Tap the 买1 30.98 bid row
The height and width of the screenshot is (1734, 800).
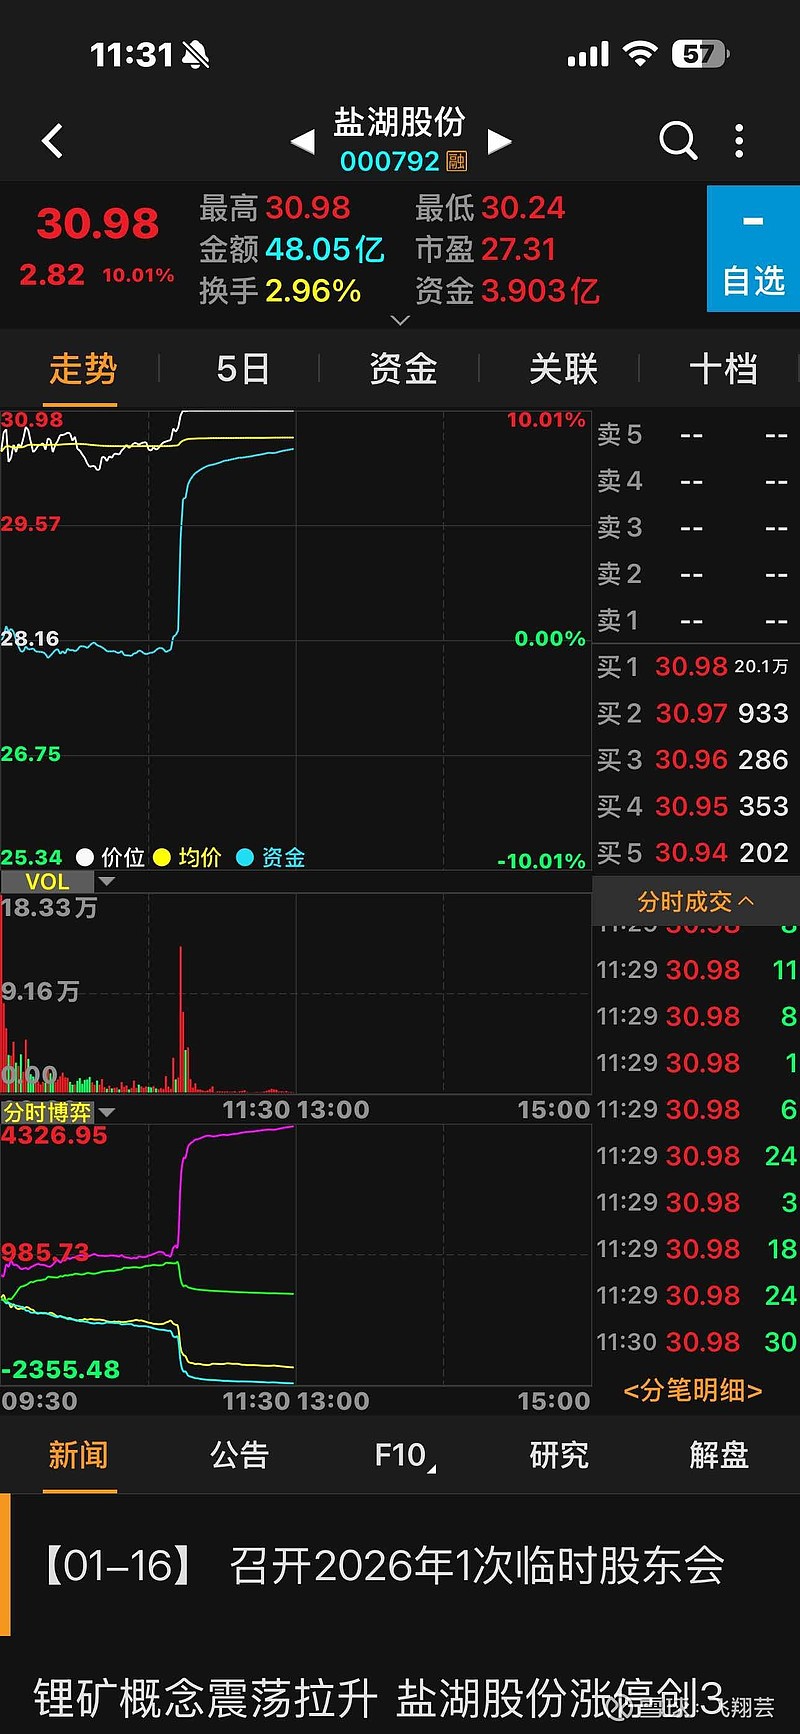tap(696, 666)
